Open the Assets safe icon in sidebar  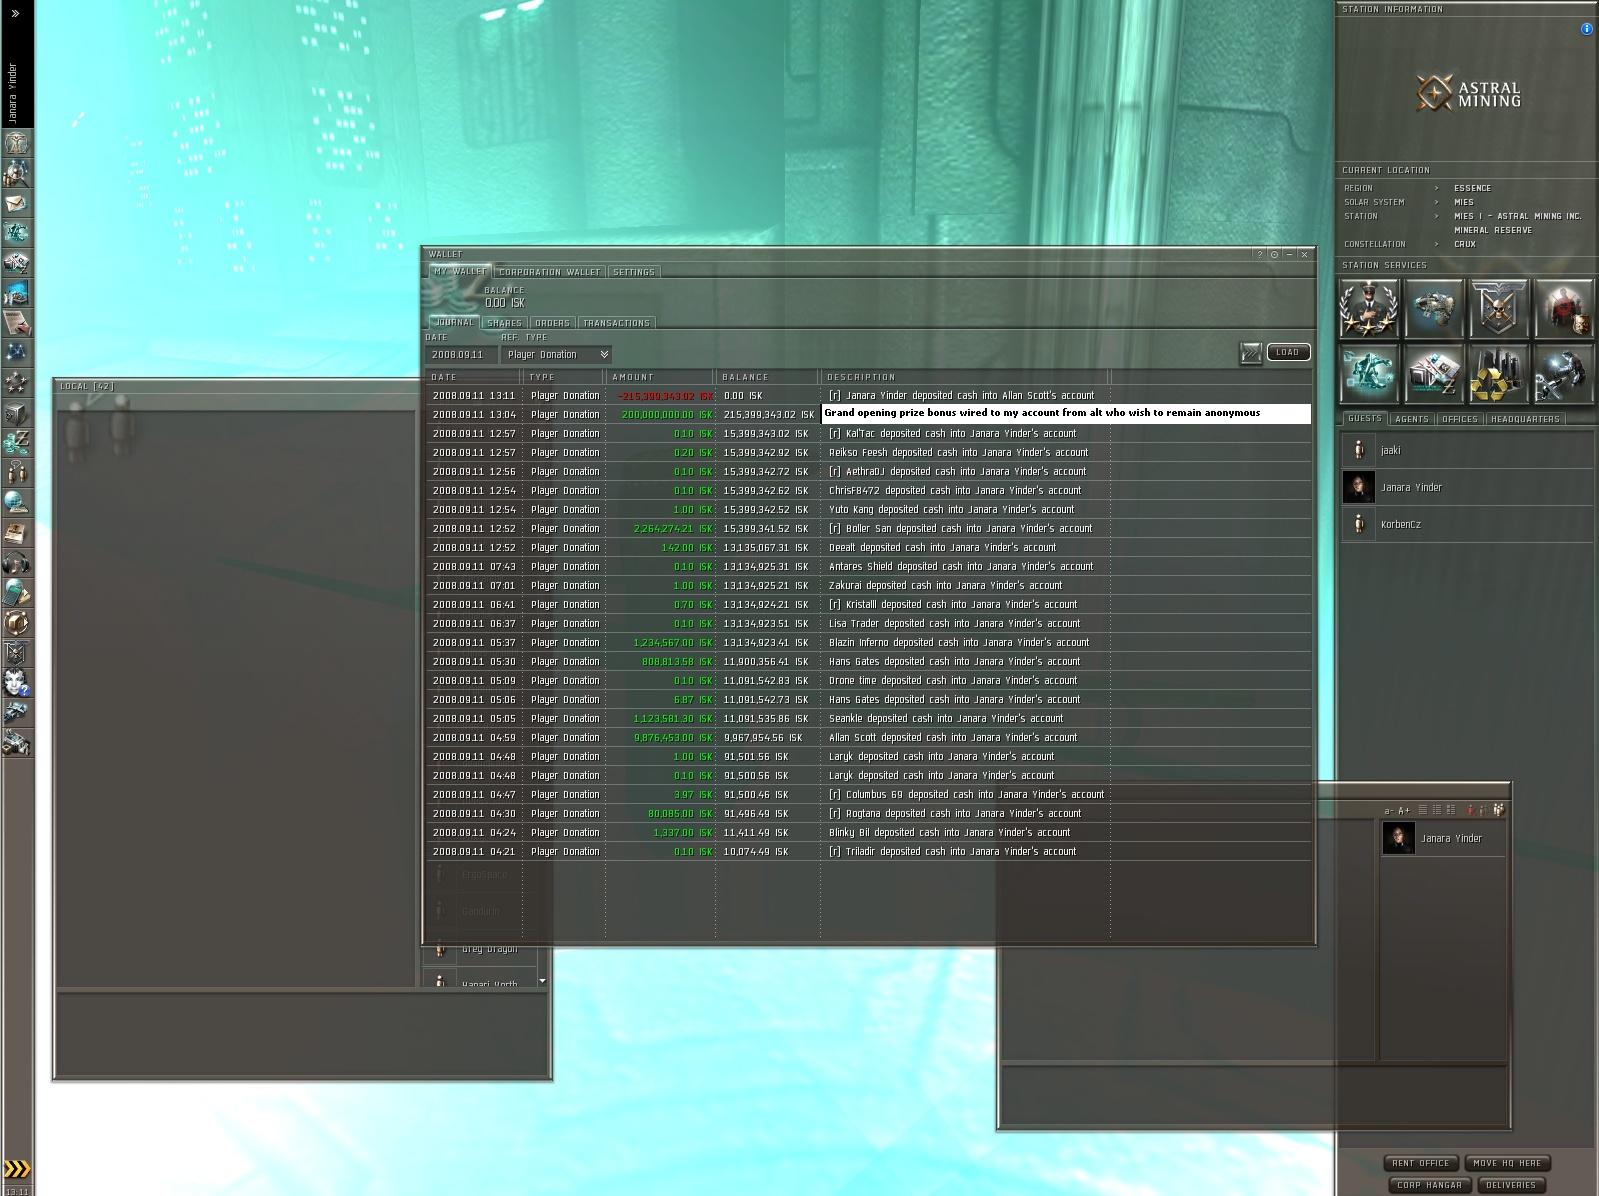click(16, 413)
